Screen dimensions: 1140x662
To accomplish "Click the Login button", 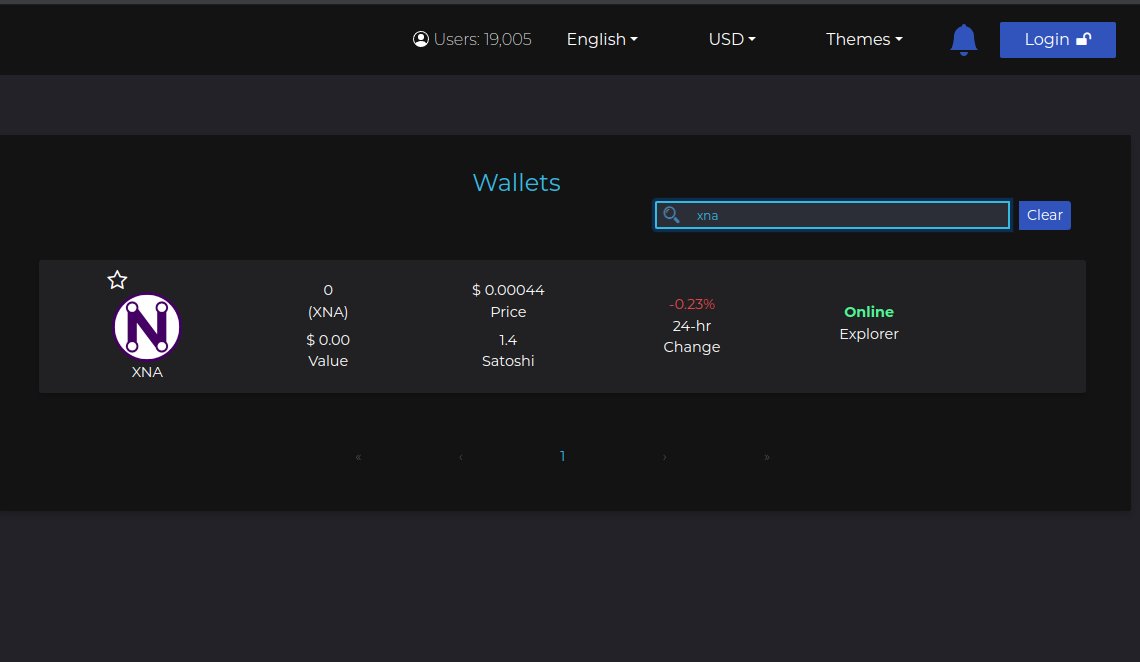I will coord(1057,40).
